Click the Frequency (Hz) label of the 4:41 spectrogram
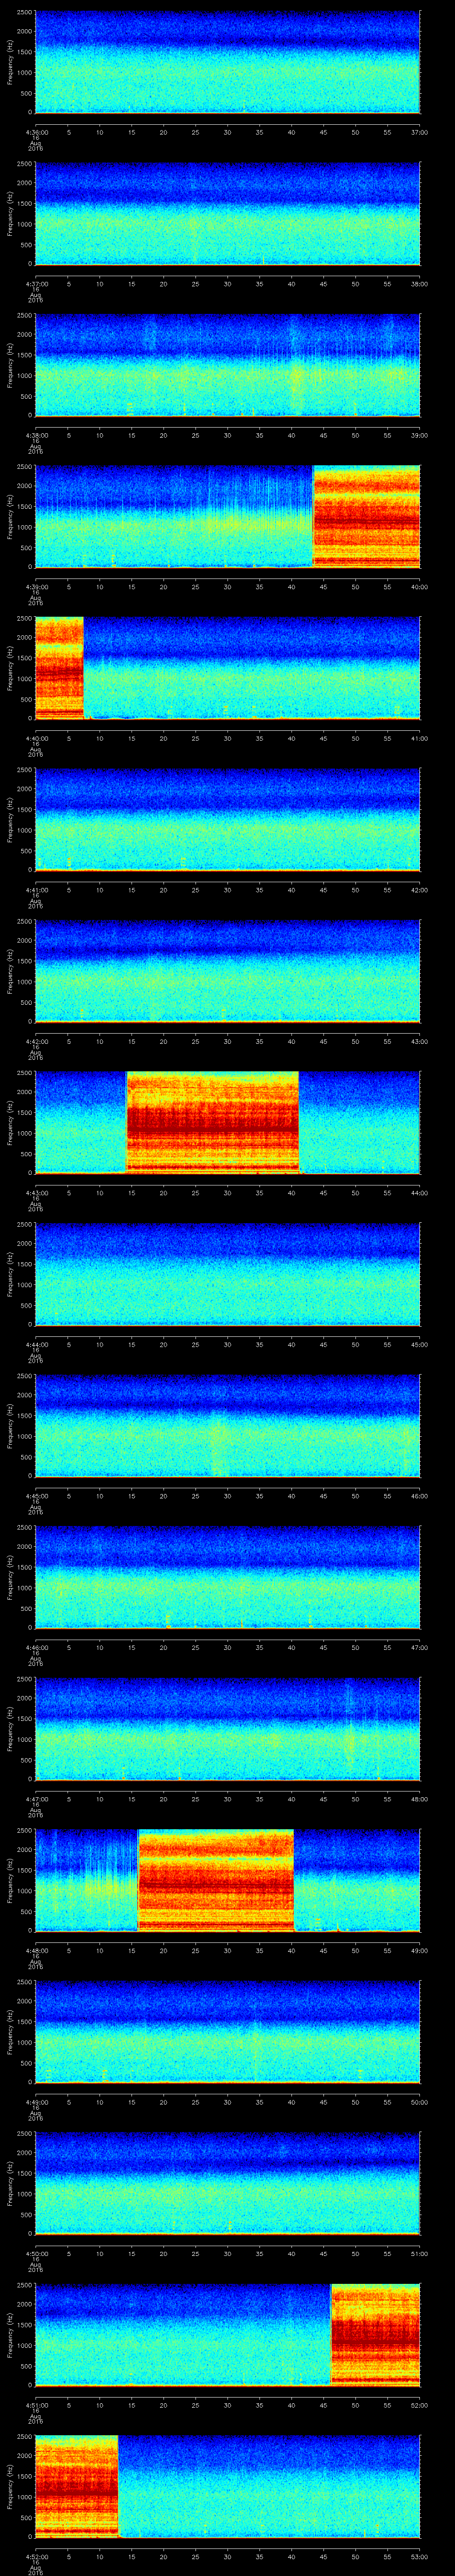This screenshot has height=2576, width=455. [x=10, y=820]
